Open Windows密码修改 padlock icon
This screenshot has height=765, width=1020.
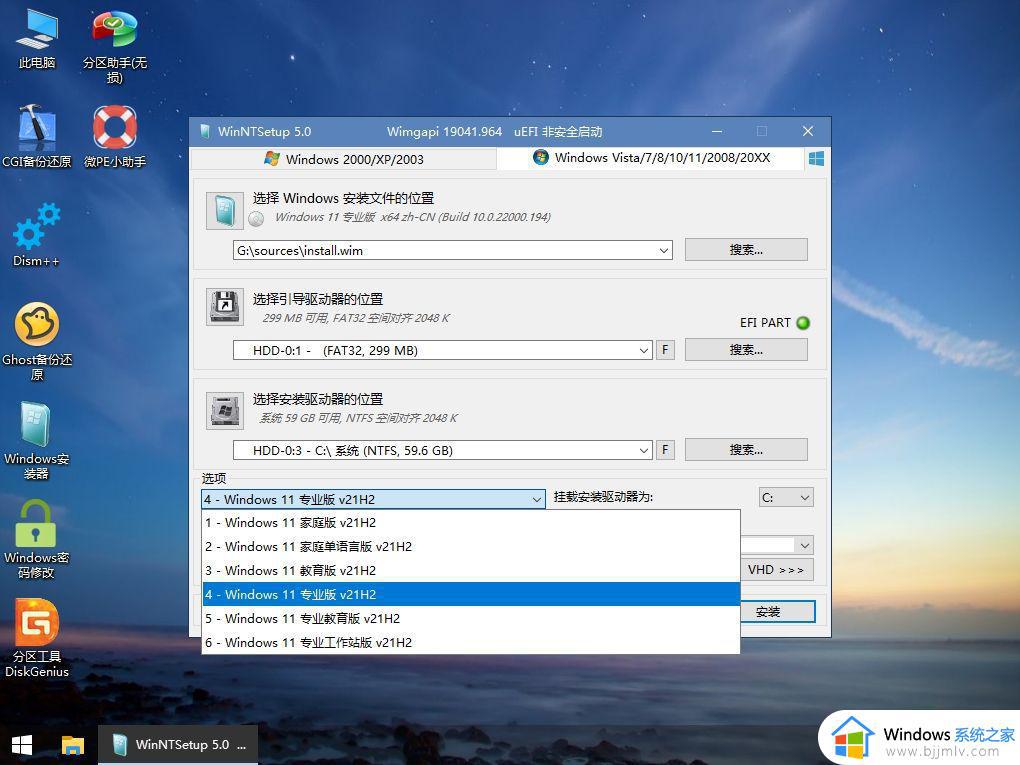[x=37, y=540]
